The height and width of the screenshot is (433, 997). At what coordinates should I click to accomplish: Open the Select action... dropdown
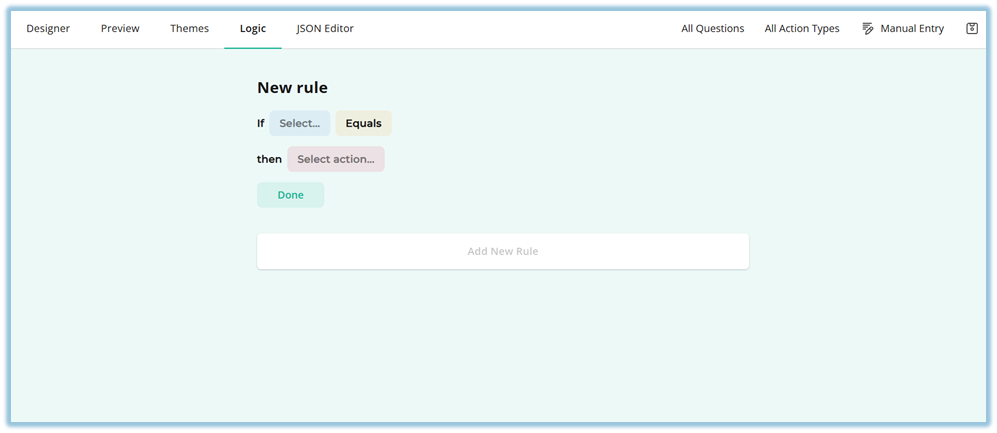335,159
